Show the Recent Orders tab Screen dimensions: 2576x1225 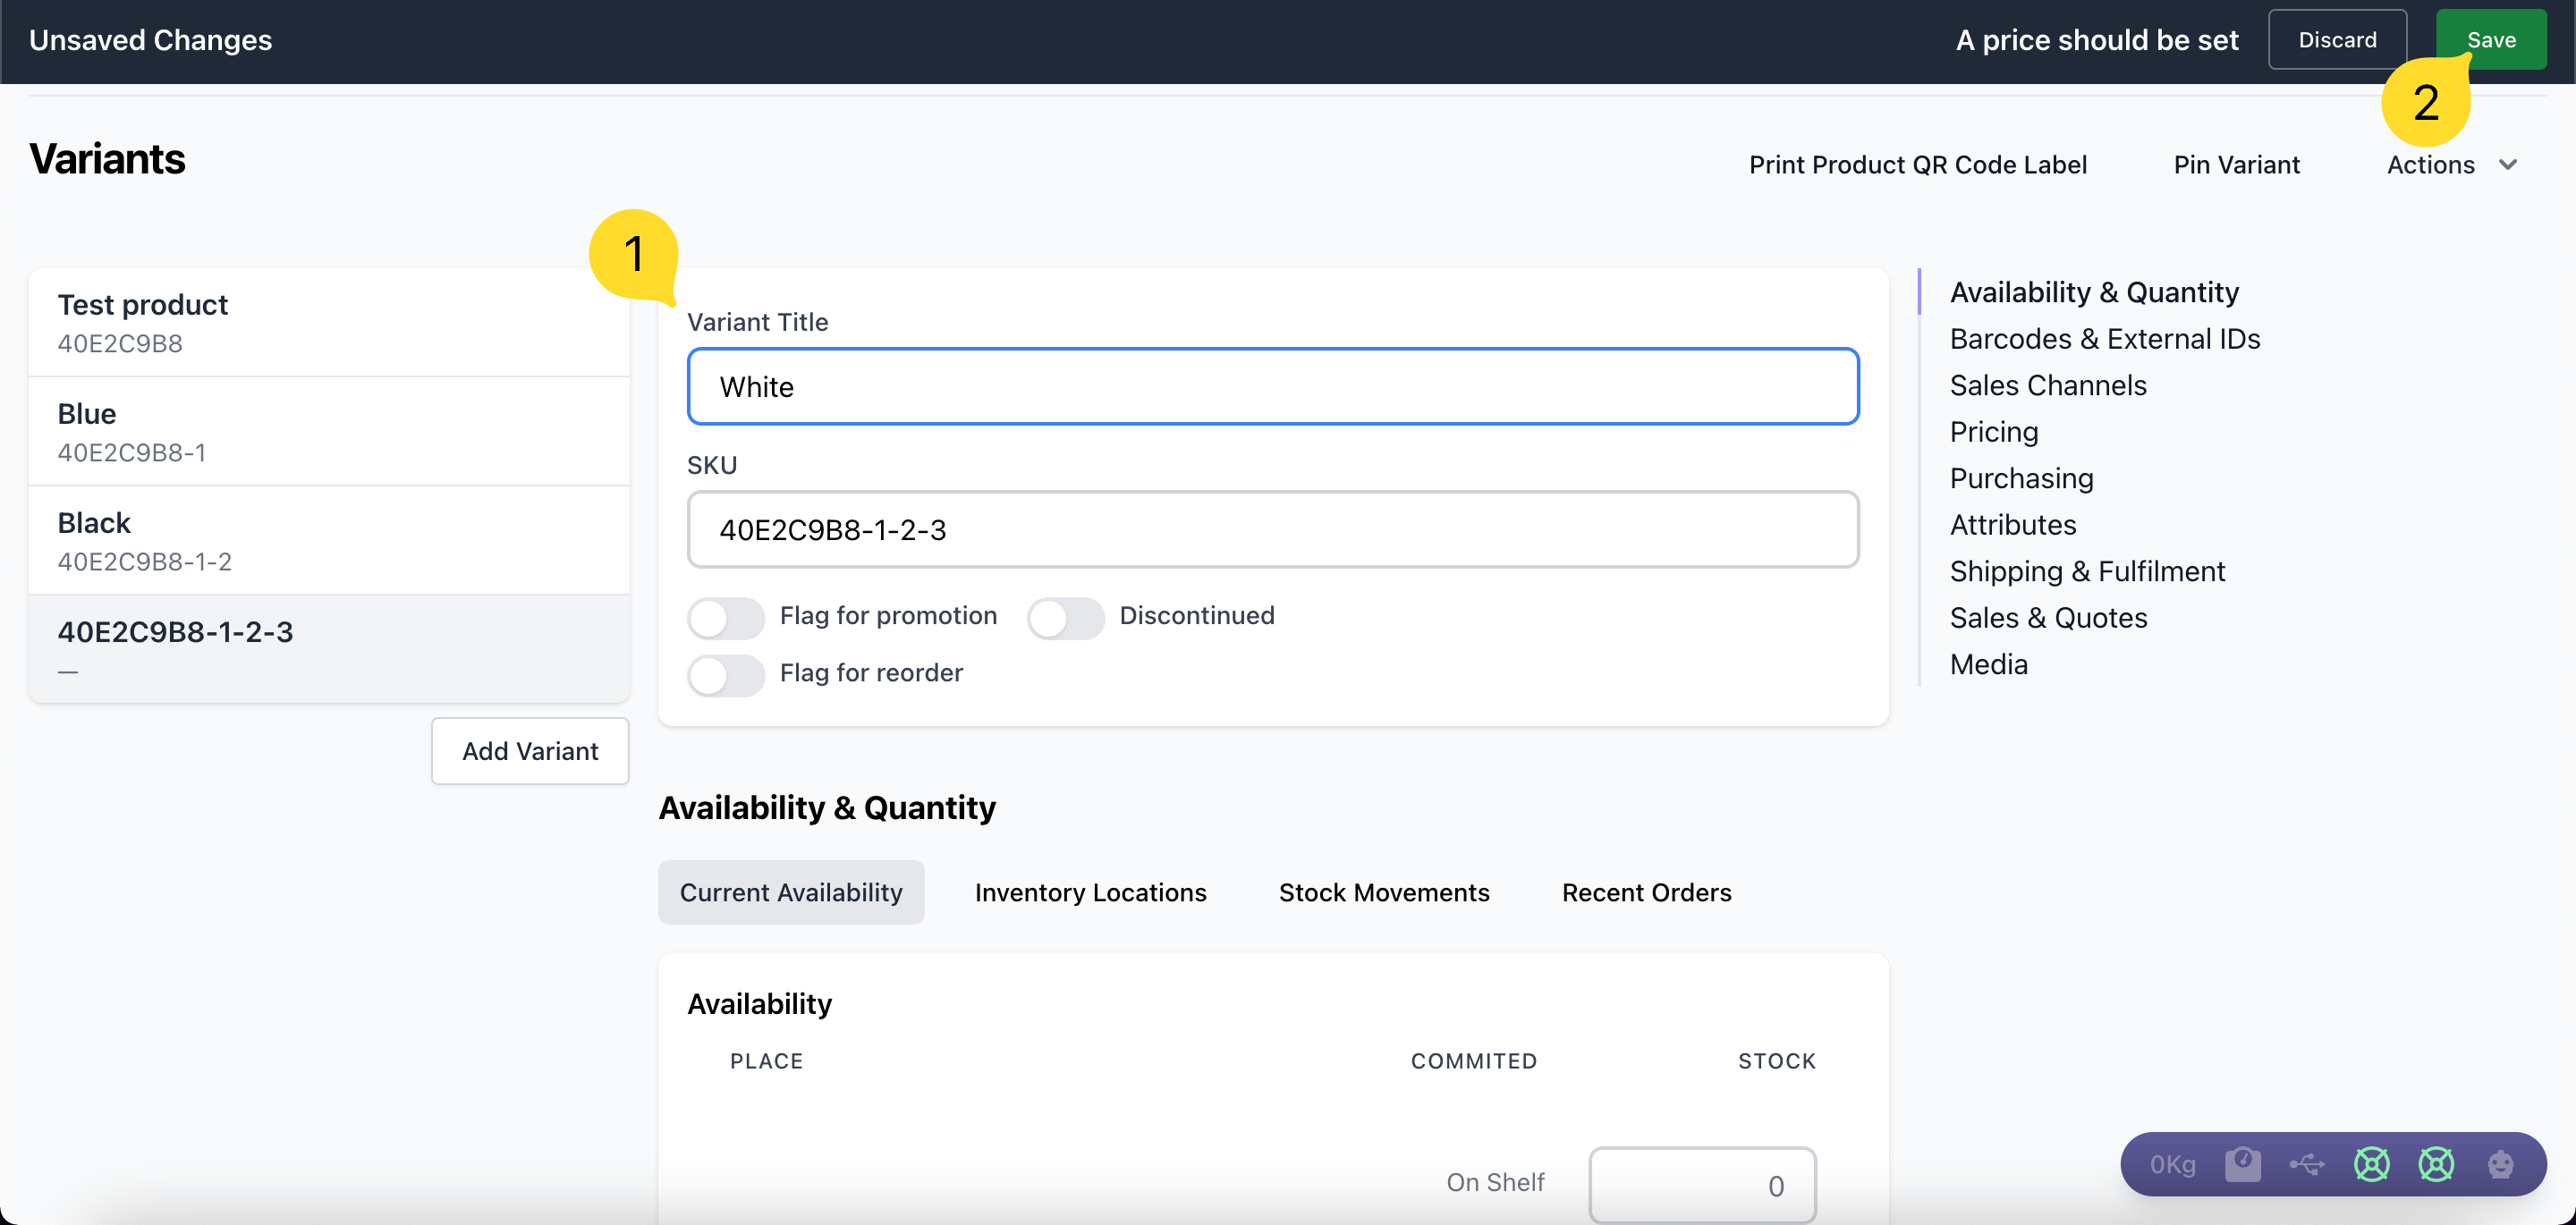tap(1646, 892)
